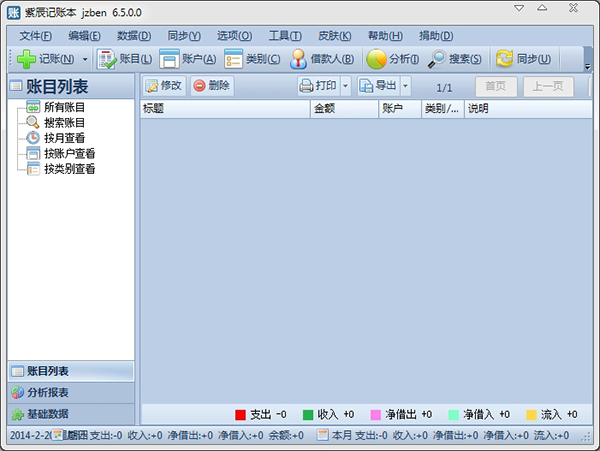This screenshot has width=600, height=451.
Task: Open the 类别(C) categories icon
Action: [233, 59]
